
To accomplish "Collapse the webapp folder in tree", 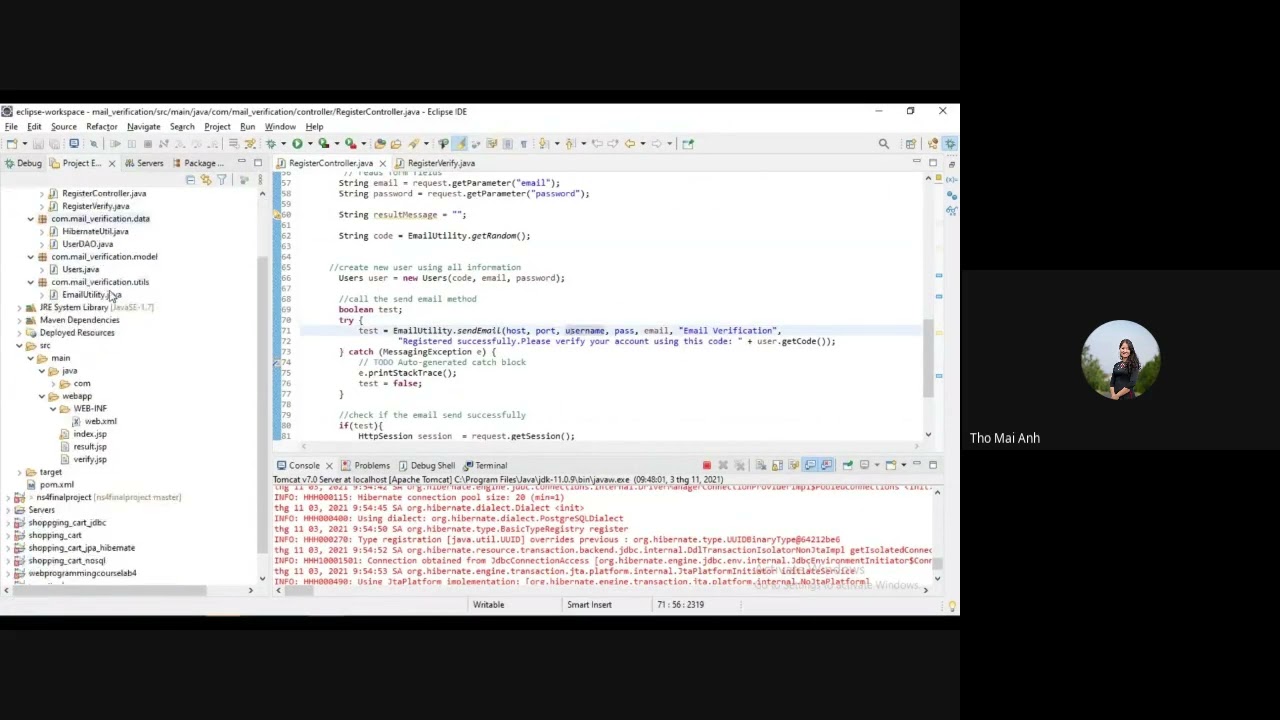I will (x=42, y=396).
